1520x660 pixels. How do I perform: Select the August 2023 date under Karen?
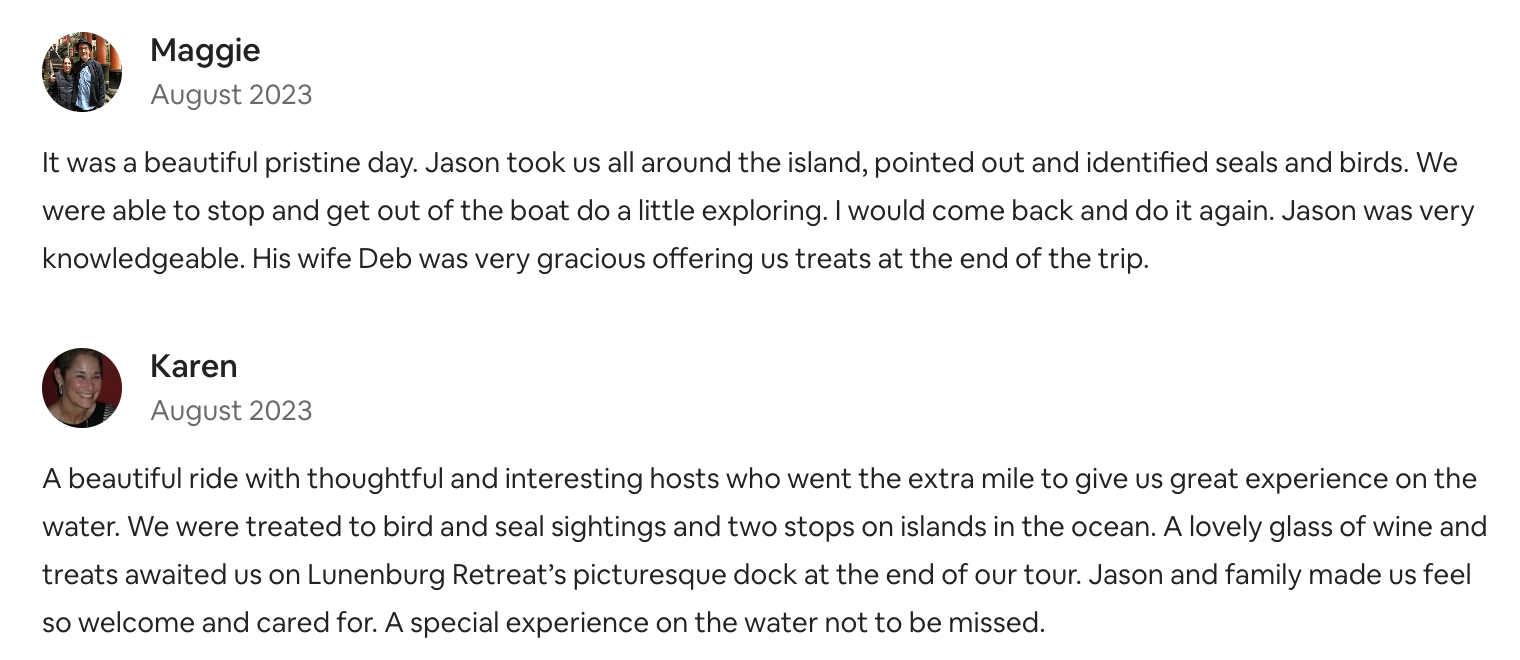point(231,411)
